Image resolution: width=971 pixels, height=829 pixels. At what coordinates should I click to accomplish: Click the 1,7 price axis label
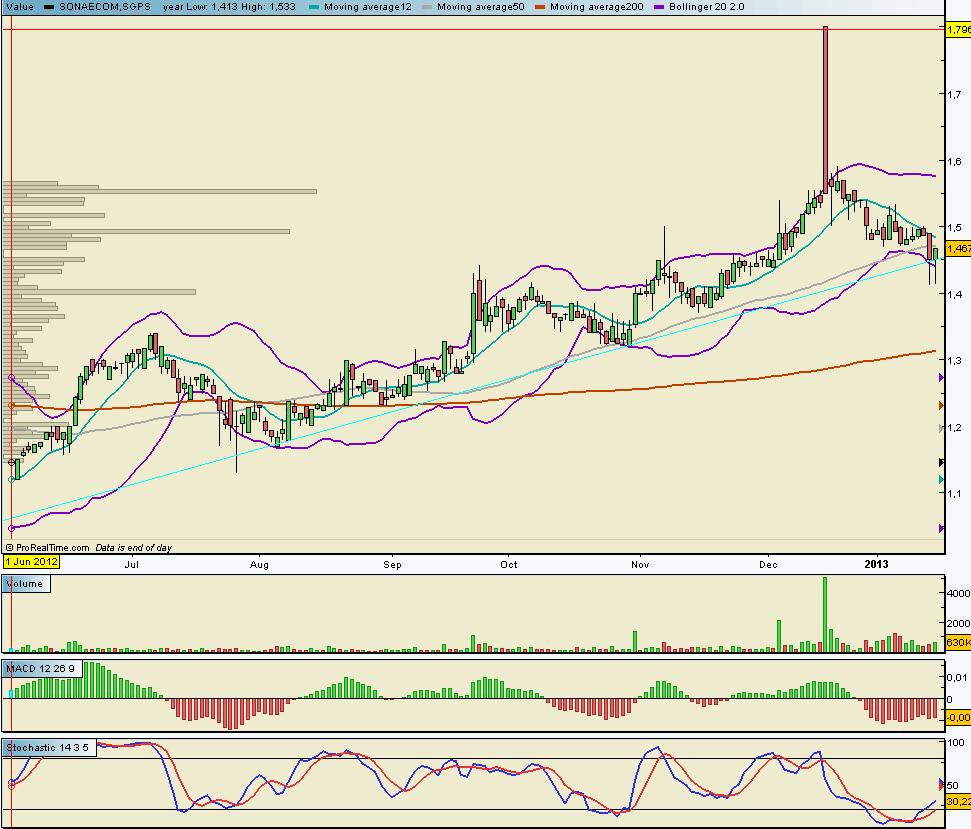point(954,95)
